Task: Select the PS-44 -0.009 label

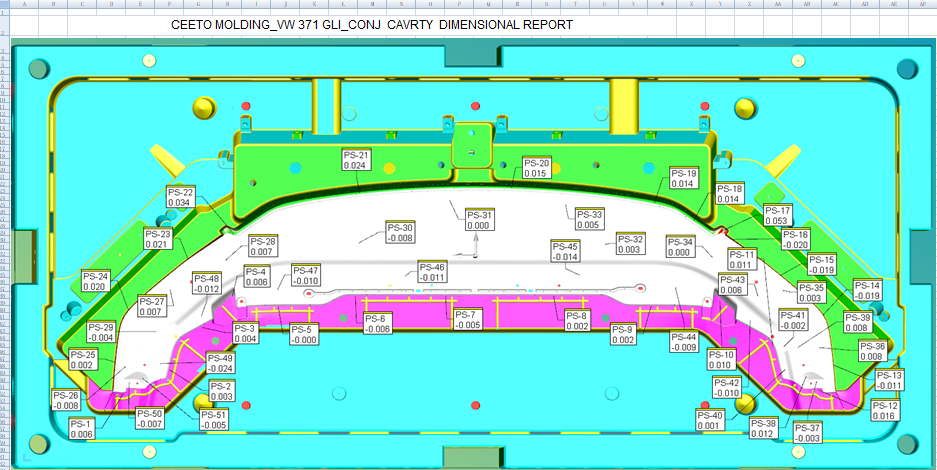Action: [x=685, y=342]
